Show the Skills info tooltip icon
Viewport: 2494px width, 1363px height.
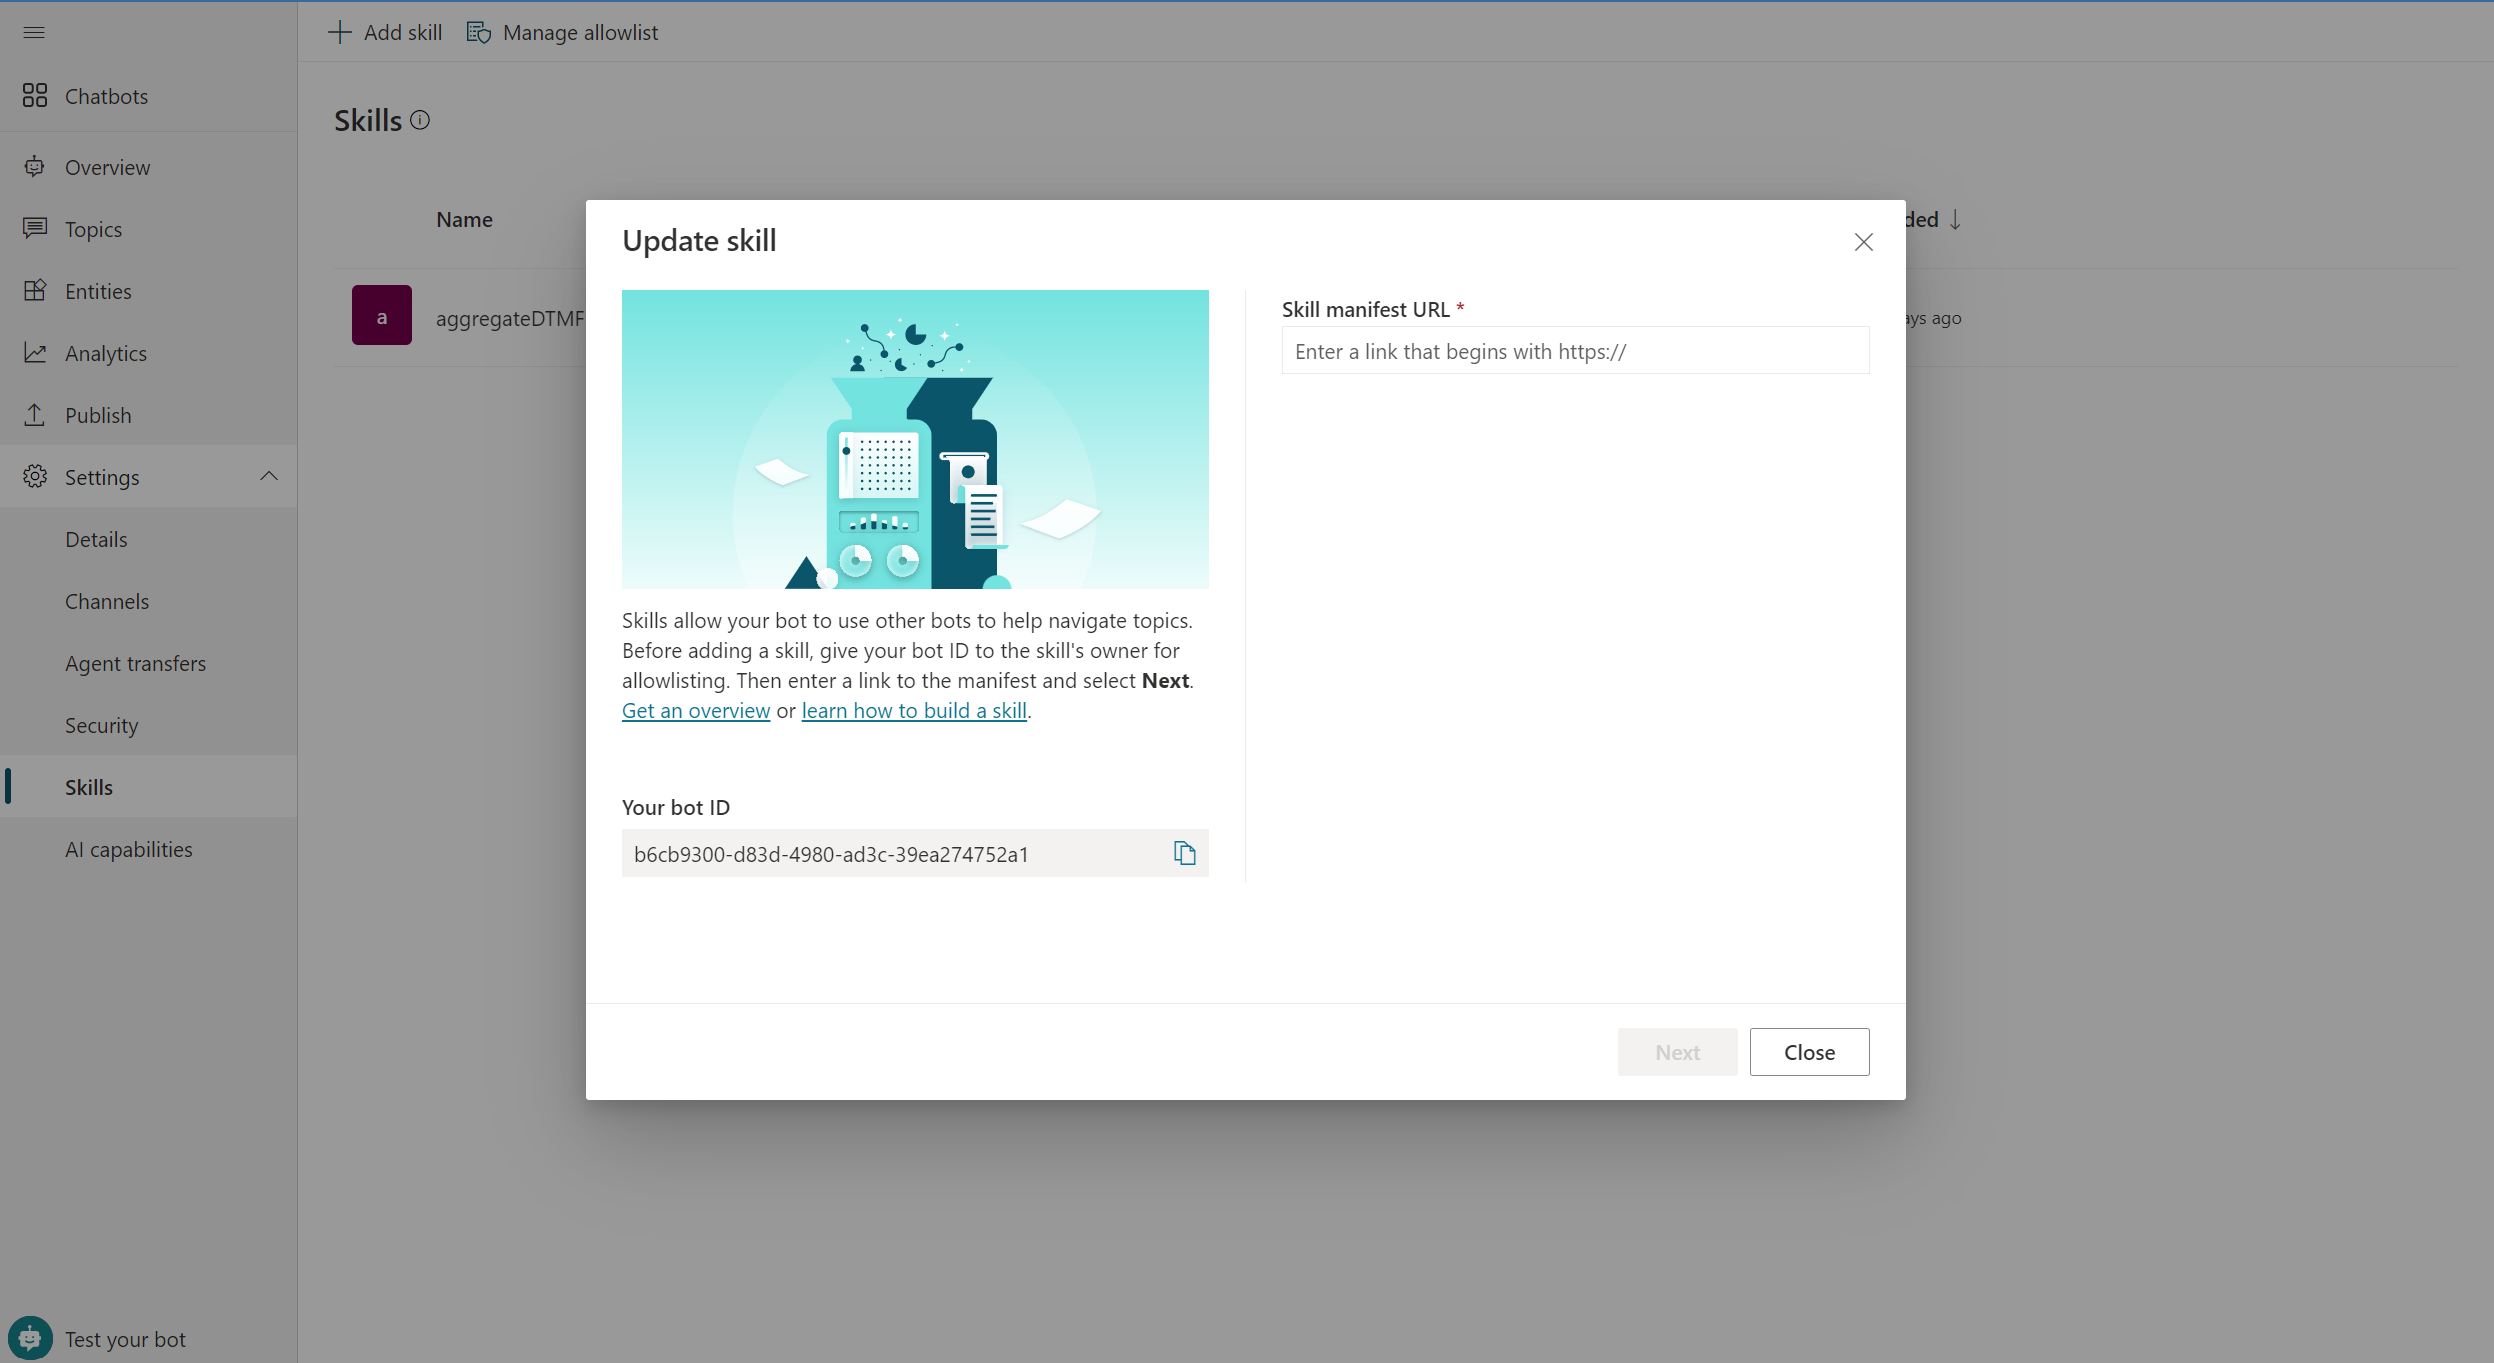pos(420,120)
